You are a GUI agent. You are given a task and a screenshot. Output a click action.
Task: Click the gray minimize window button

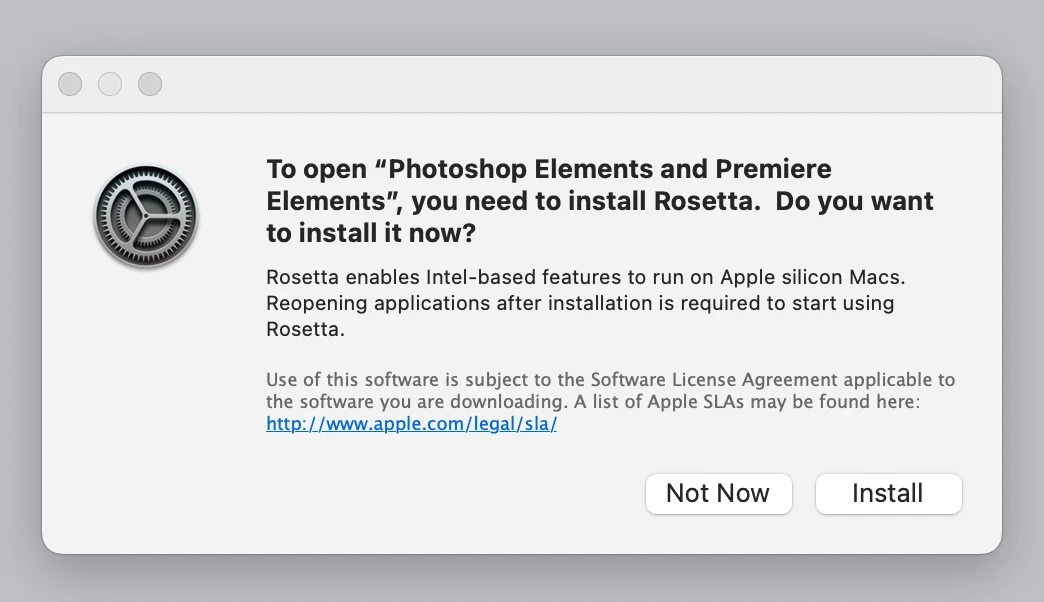click(110, 84)
